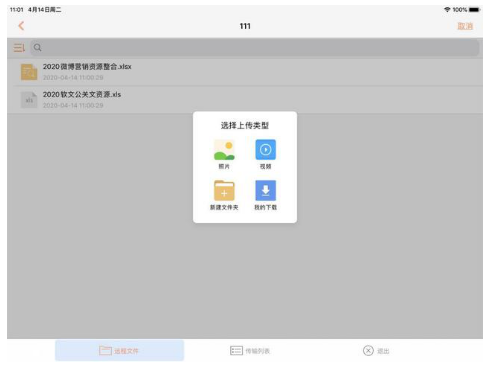Image resolution: width=483 pixels, height=386 pixels.
Task: Switch to 远程文件 tab
Action: pyautogui.click(x=119, y=350)
